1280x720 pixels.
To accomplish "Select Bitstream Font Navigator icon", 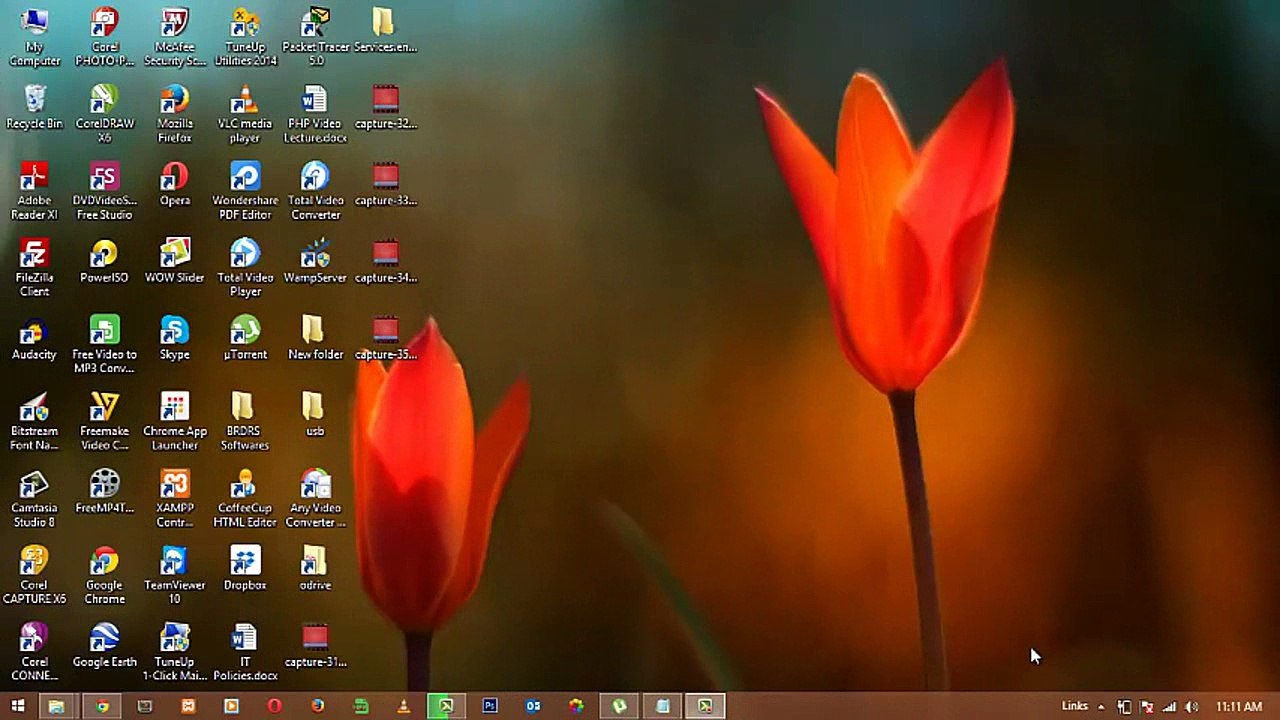I will (x=35, y=422).
